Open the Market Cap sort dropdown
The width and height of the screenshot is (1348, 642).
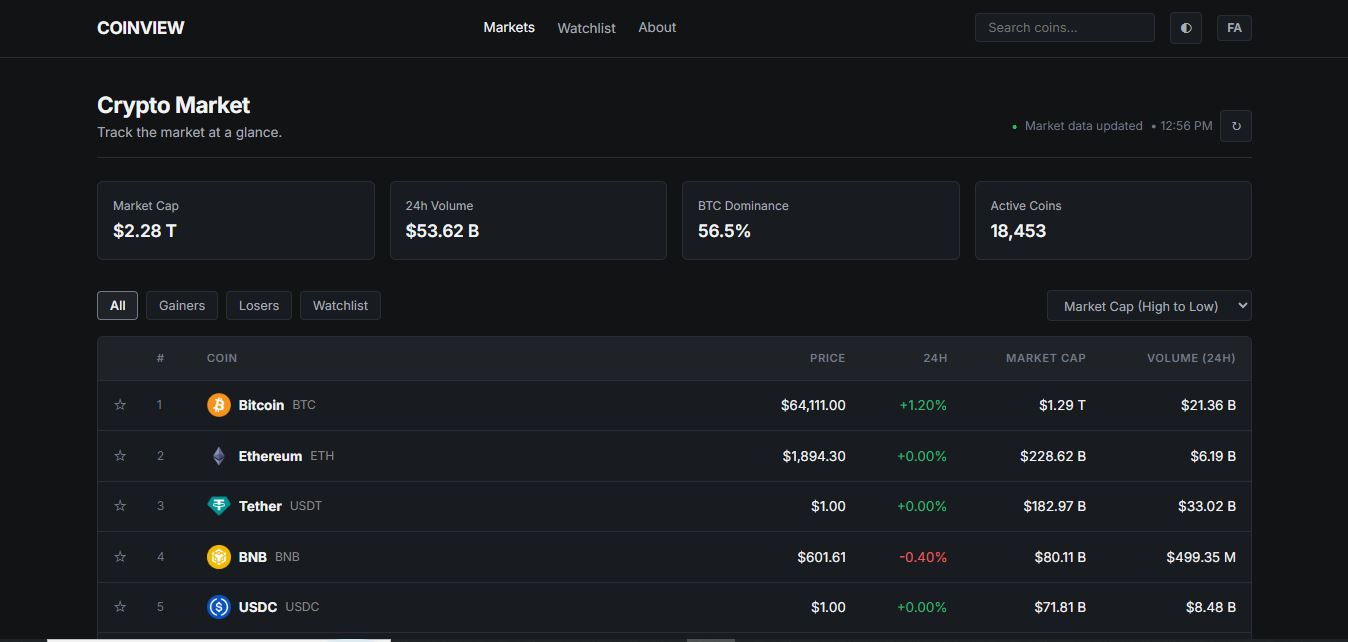point(1149,306)
